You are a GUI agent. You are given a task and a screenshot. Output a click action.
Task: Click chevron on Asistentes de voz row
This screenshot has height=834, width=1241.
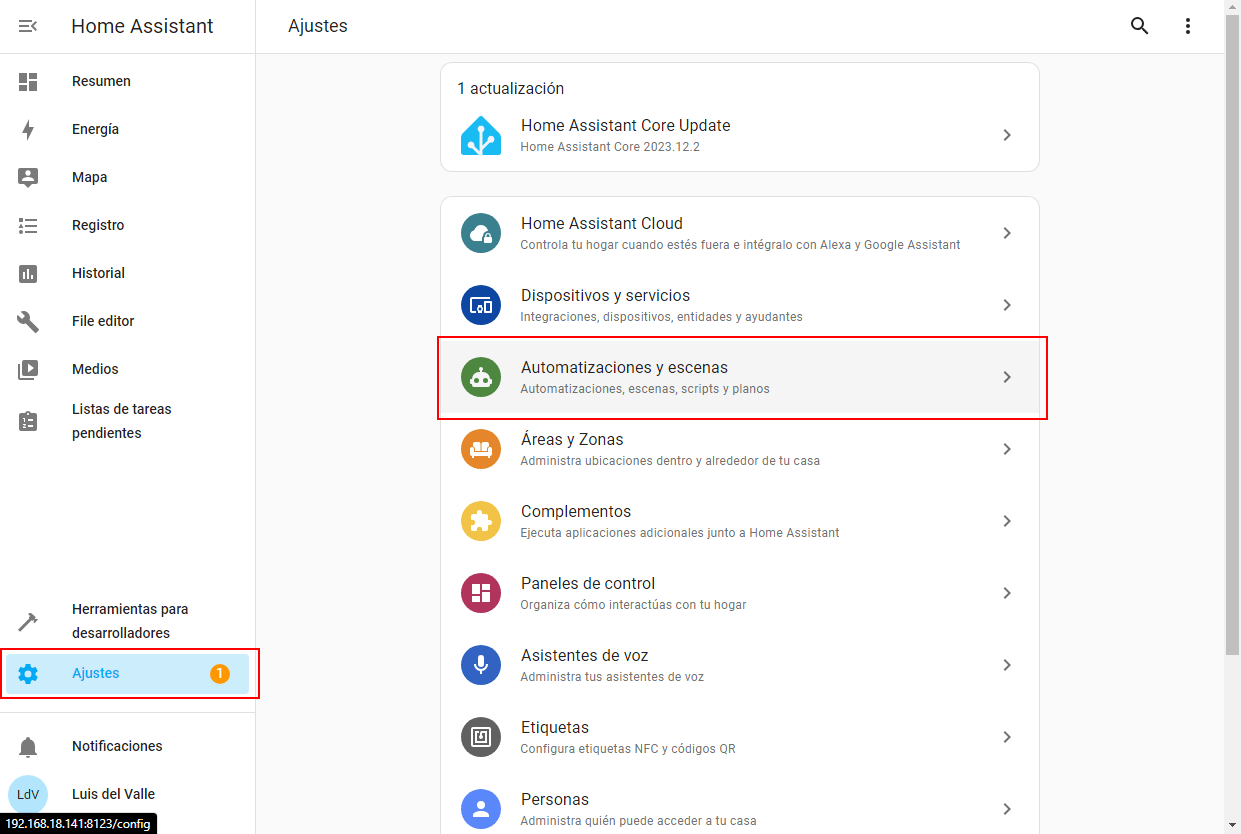[1007, 665]
